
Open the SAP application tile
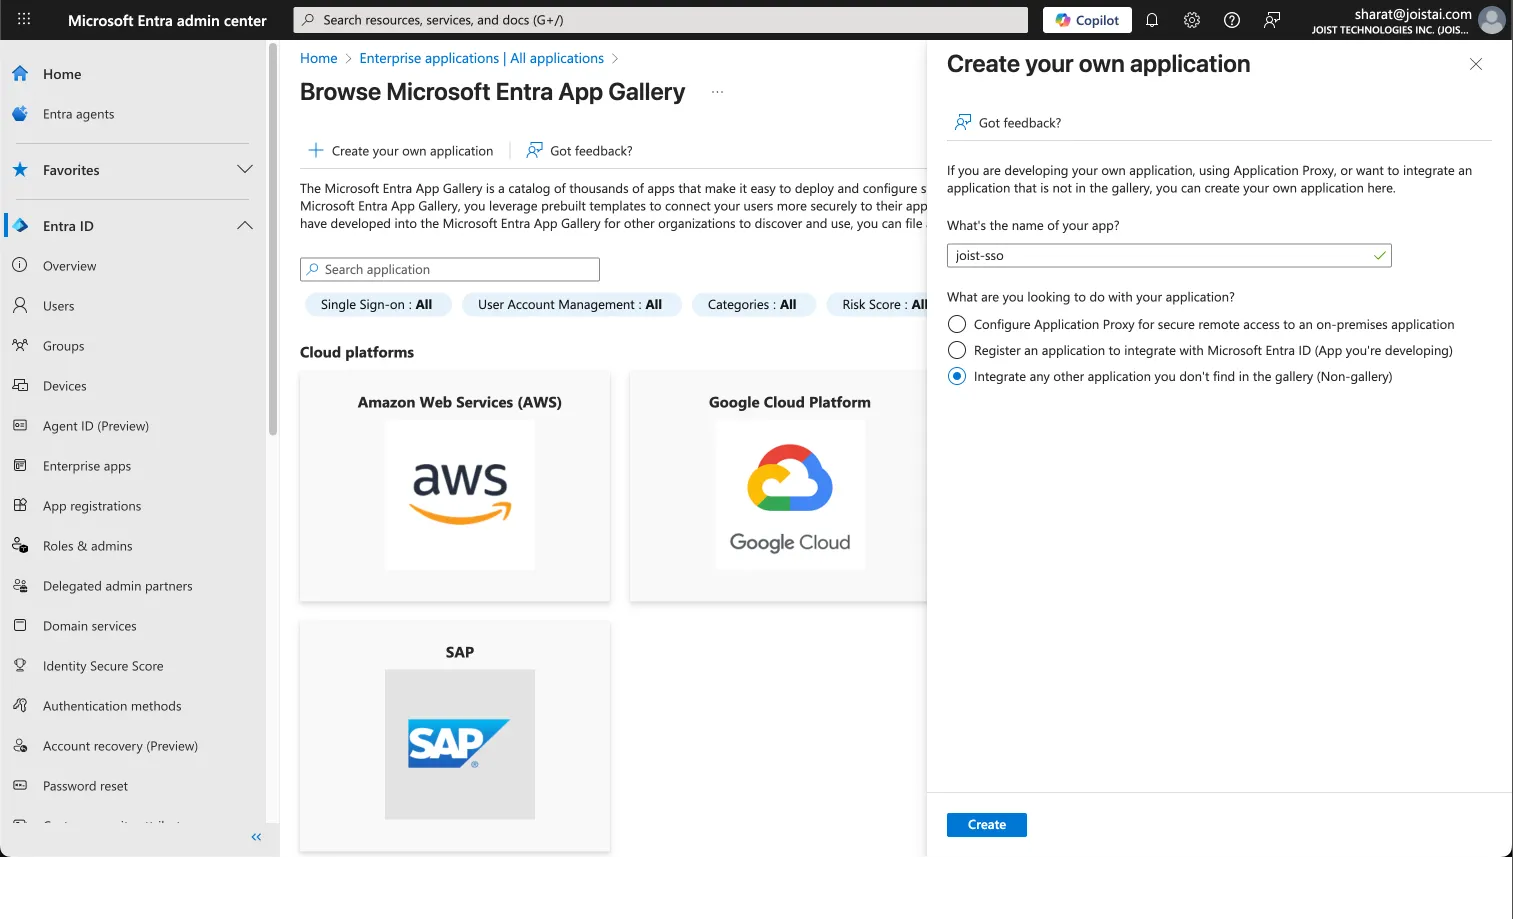pyautogui.click(x=455, y=737)
